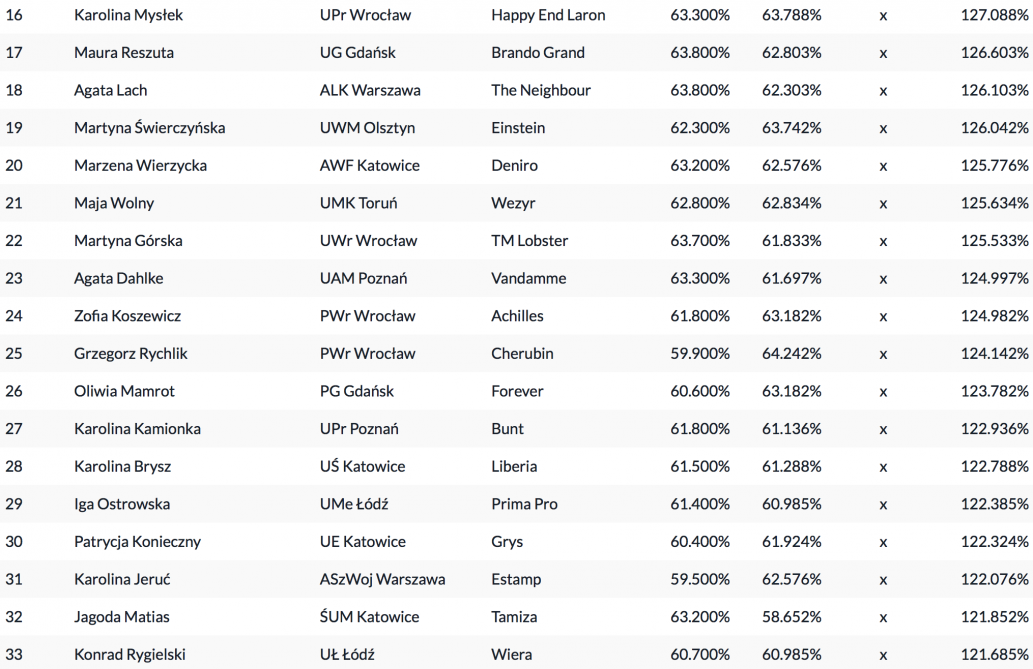Image resolution: width=1033 pixels, height=669 pixels.
Task: Click UŚ Katowice university cell
Action: click(x=362, y=467)
